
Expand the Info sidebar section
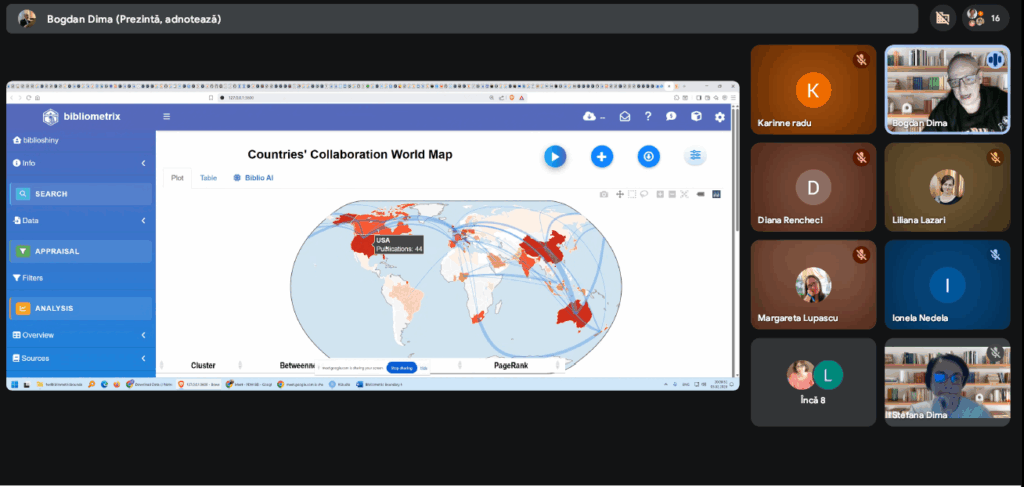80,163
